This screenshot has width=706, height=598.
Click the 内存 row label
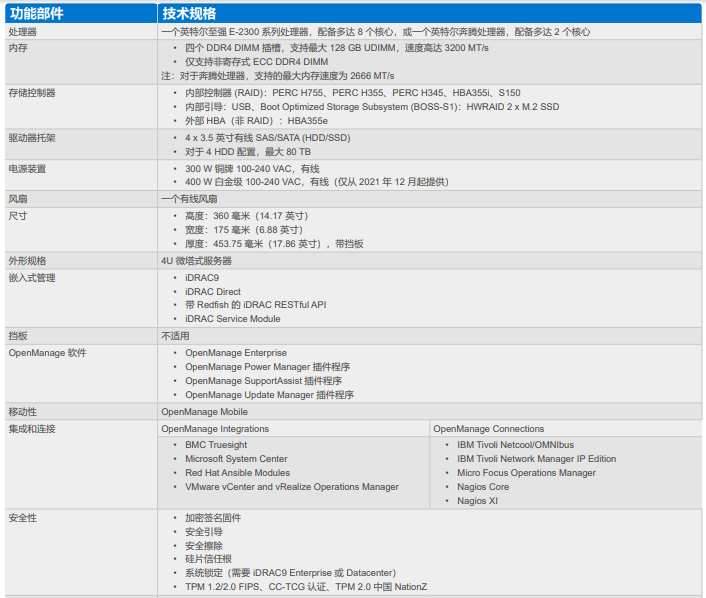pos(18,47)
